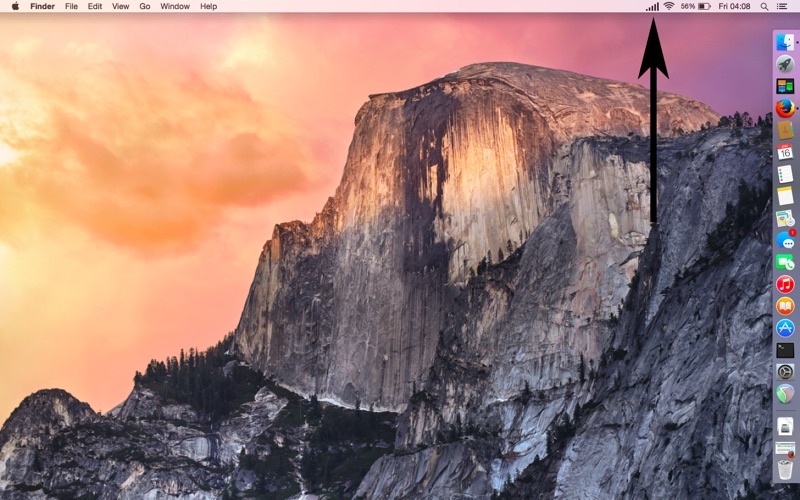Open Notification Center icon
This screenshot has height=500, width=800.
[x=781, y=6]
